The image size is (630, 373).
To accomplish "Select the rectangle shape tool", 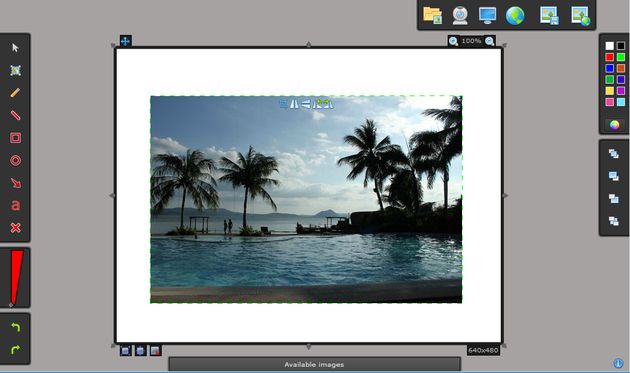I will [x=15, y=138].
